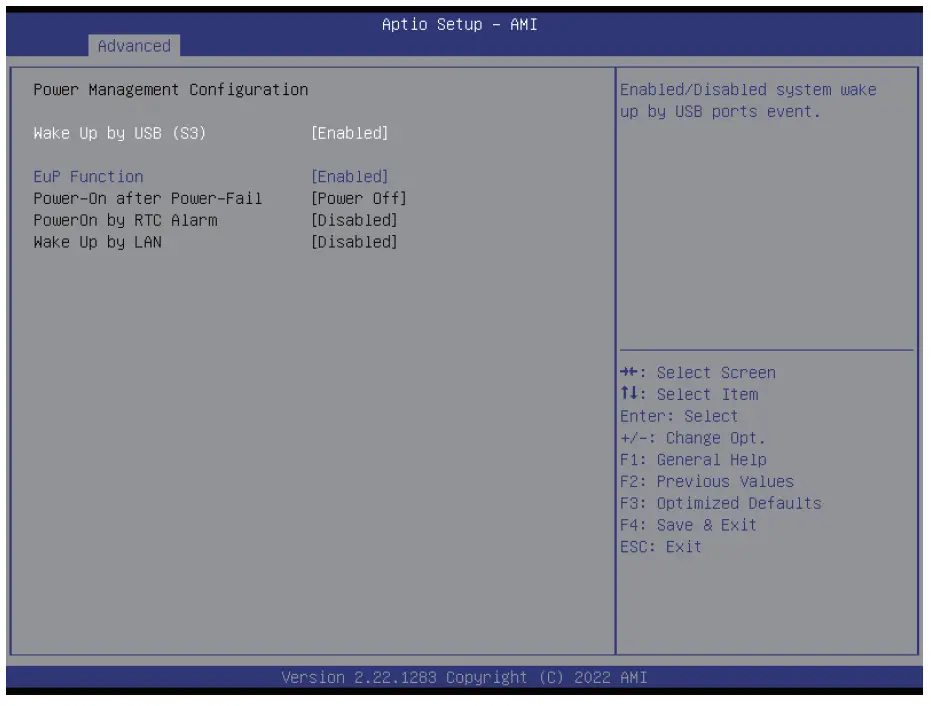The height and width of the screenshot is (706, 931).
Task: Click the Aptio Setup title bar
Action: click(x=465, y=24)
